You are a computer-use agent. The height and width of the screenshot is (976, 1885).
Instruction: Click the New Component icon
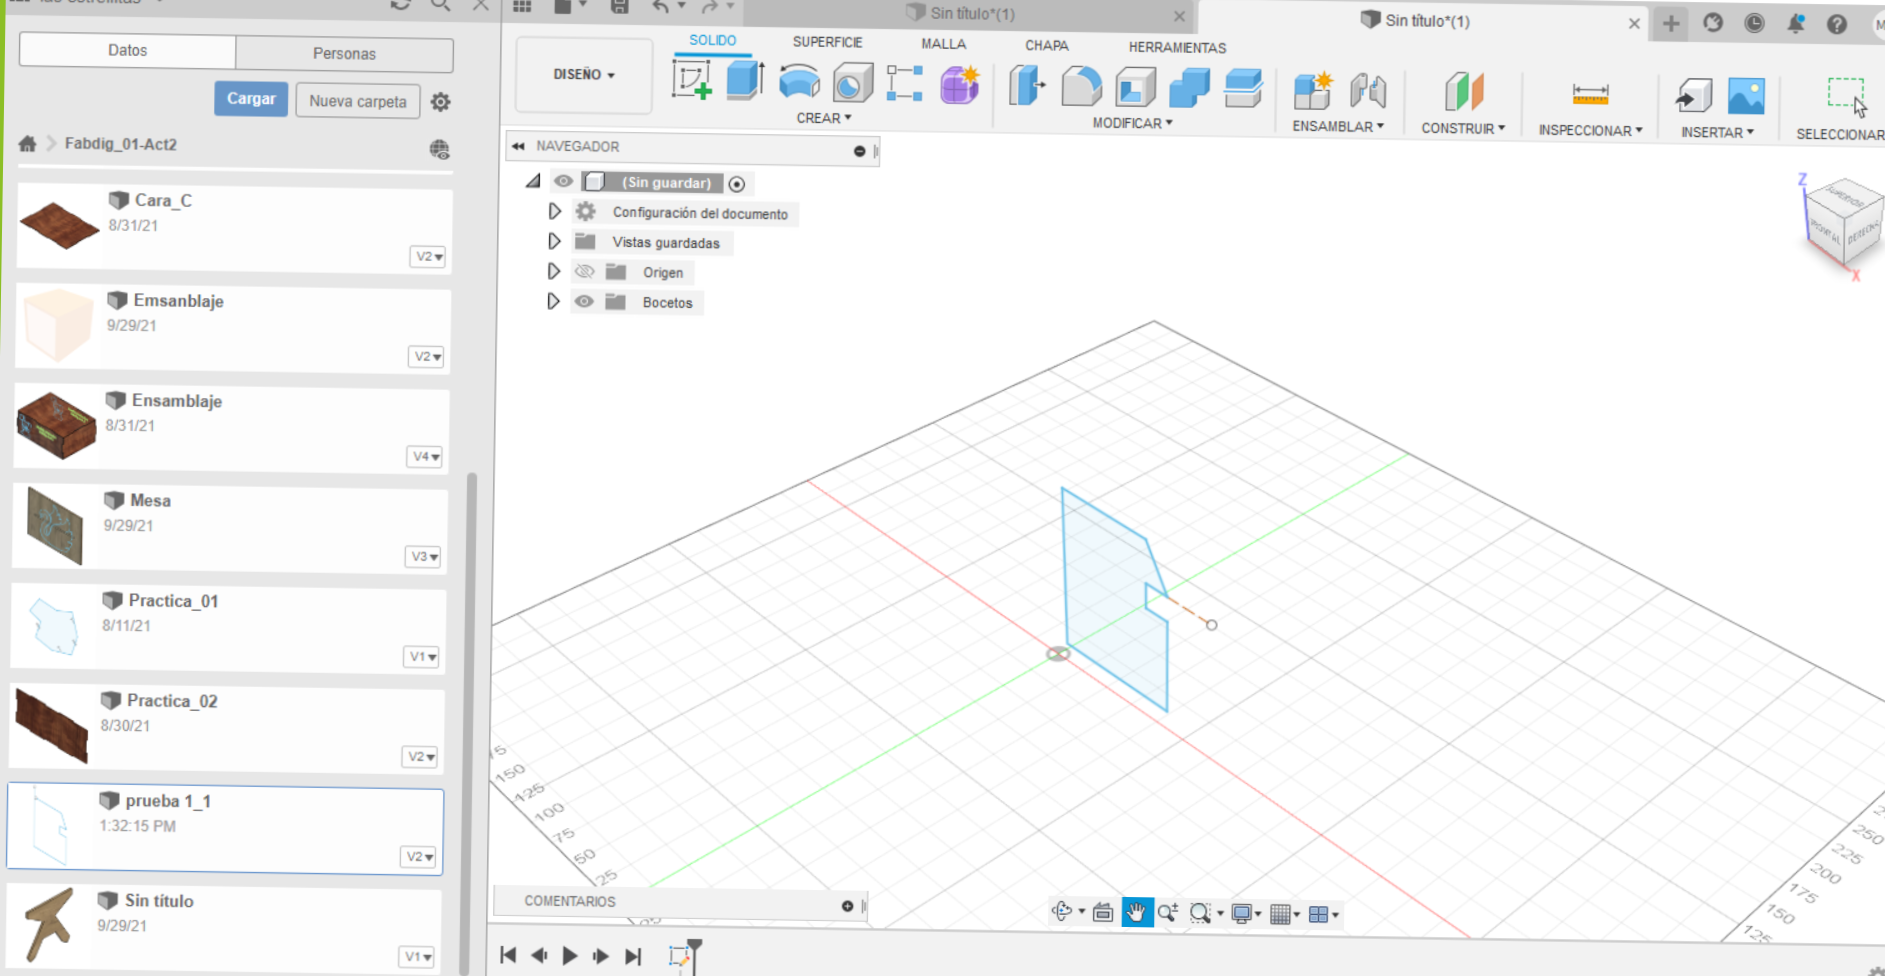pos(1313,91)
